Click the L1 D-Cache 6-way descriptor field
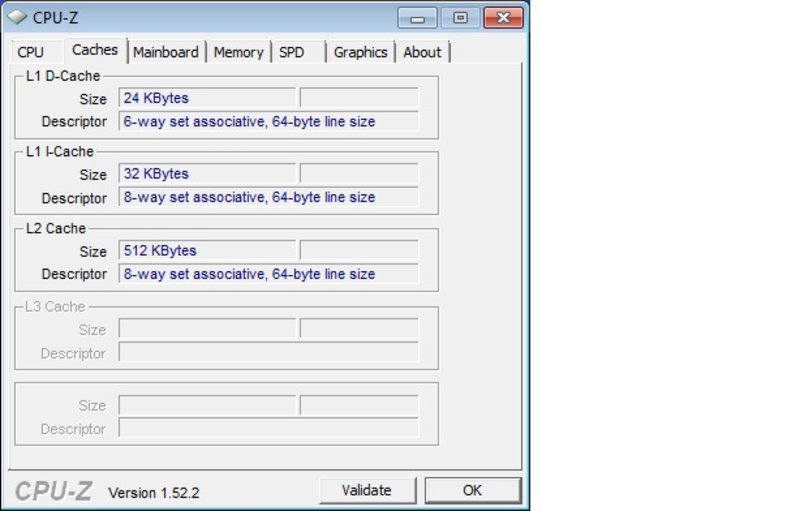The height and width of the screenshot is (511, 800). click(x=268, y=121)
